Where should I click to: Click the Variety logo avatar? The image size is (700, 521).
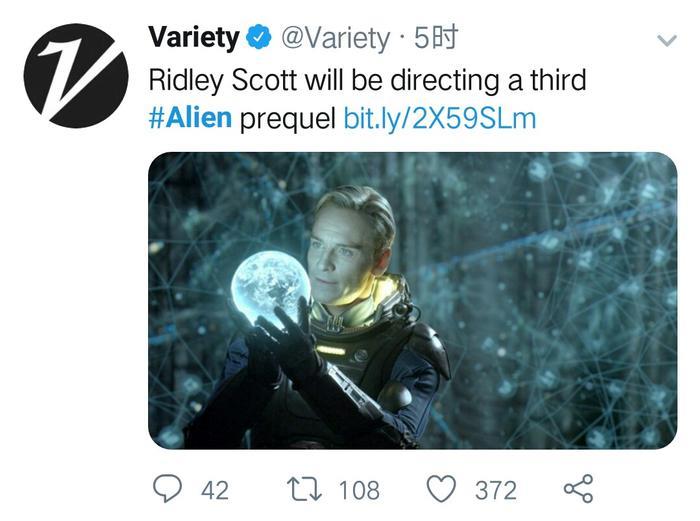tap(76, 76)
